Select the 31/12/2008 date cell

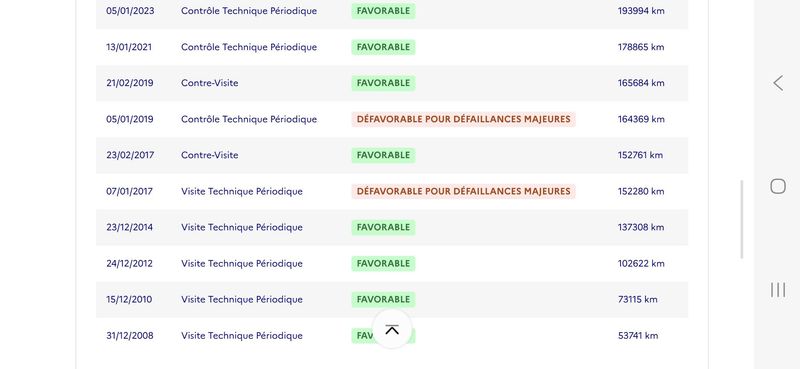click(130, 335)
